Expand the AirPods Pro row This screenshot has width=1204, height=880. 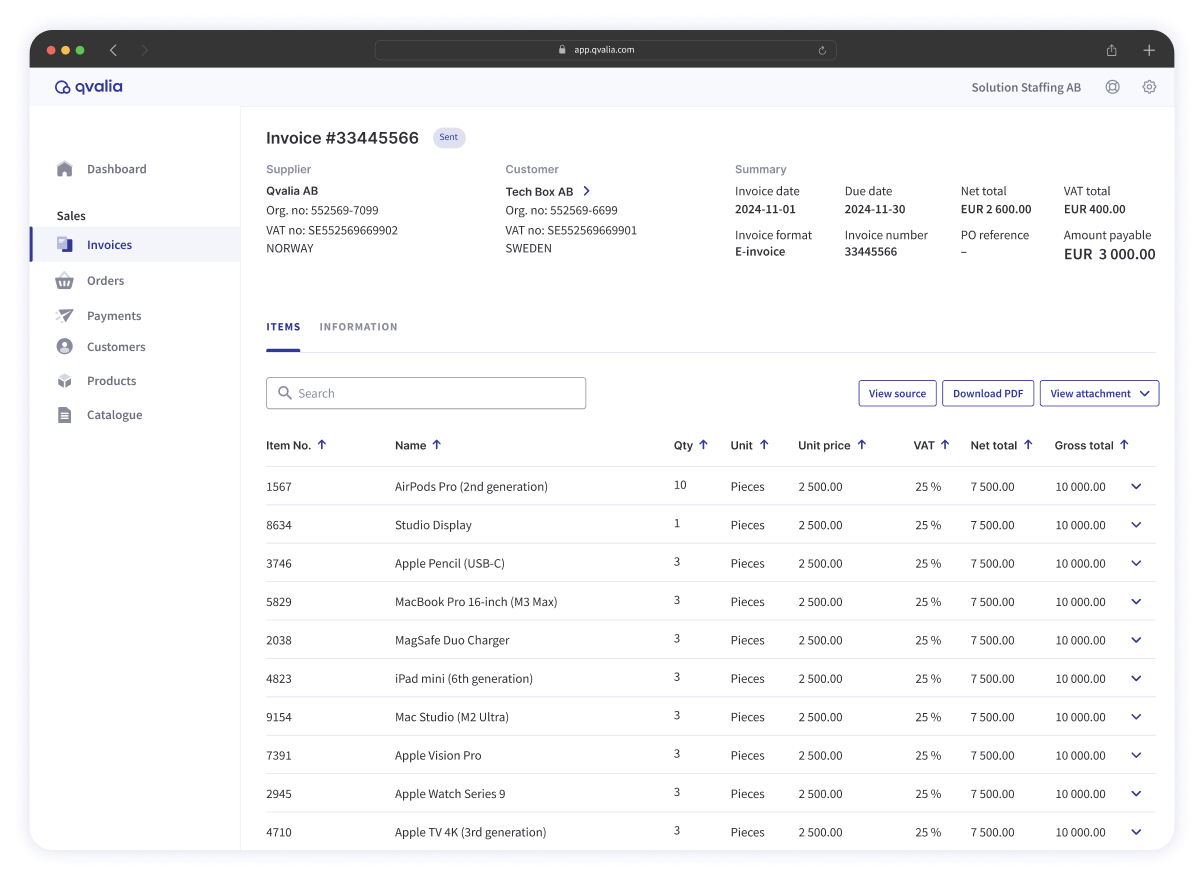[1136, 486]
